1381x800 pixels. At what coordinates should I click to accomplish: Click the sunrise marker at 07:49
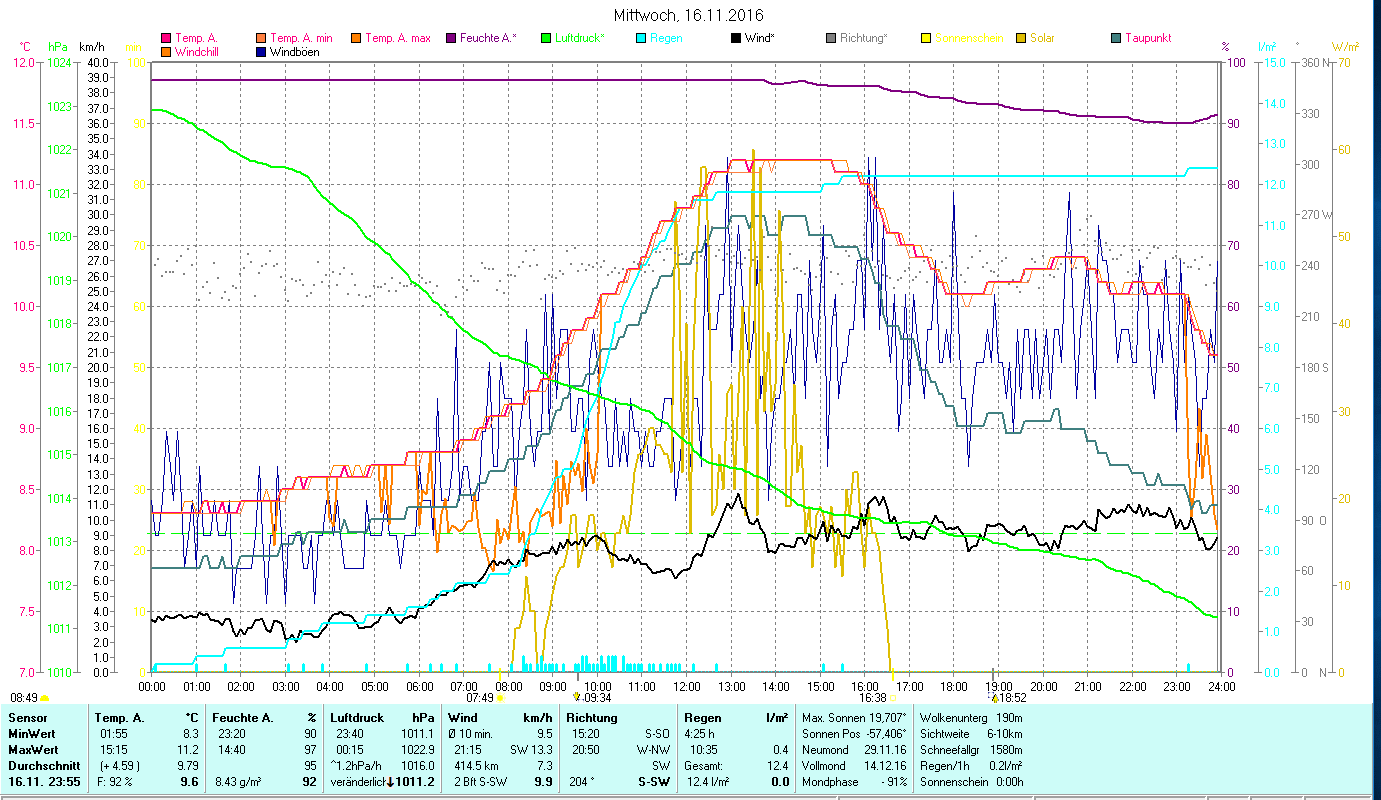coord(500,698)
